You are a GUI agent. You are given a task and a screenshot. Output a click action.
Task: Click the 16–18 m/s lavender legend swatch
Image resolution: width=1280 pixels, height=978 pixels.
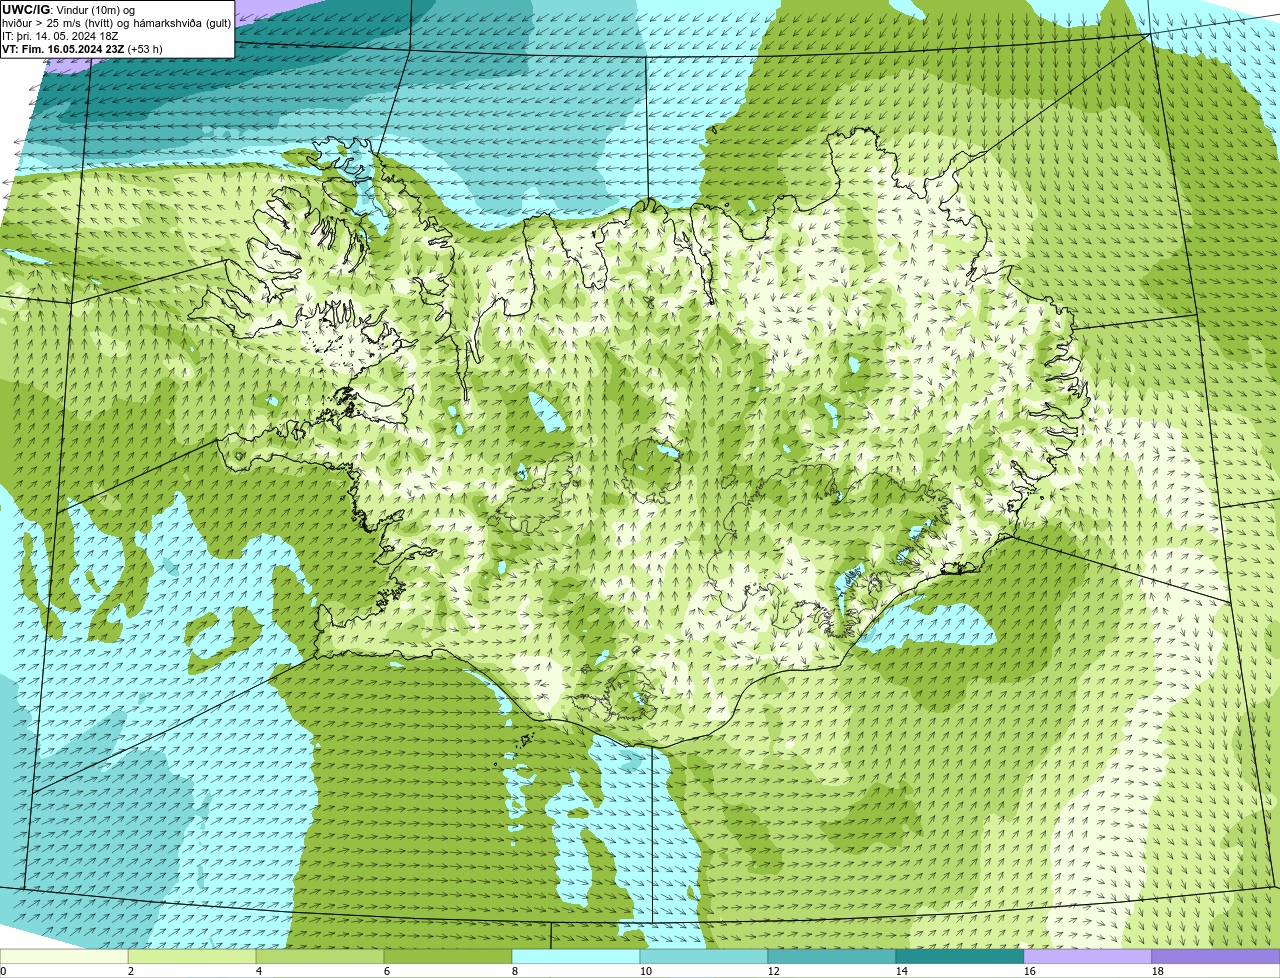pyautogui.click(x=1088, y=957)
